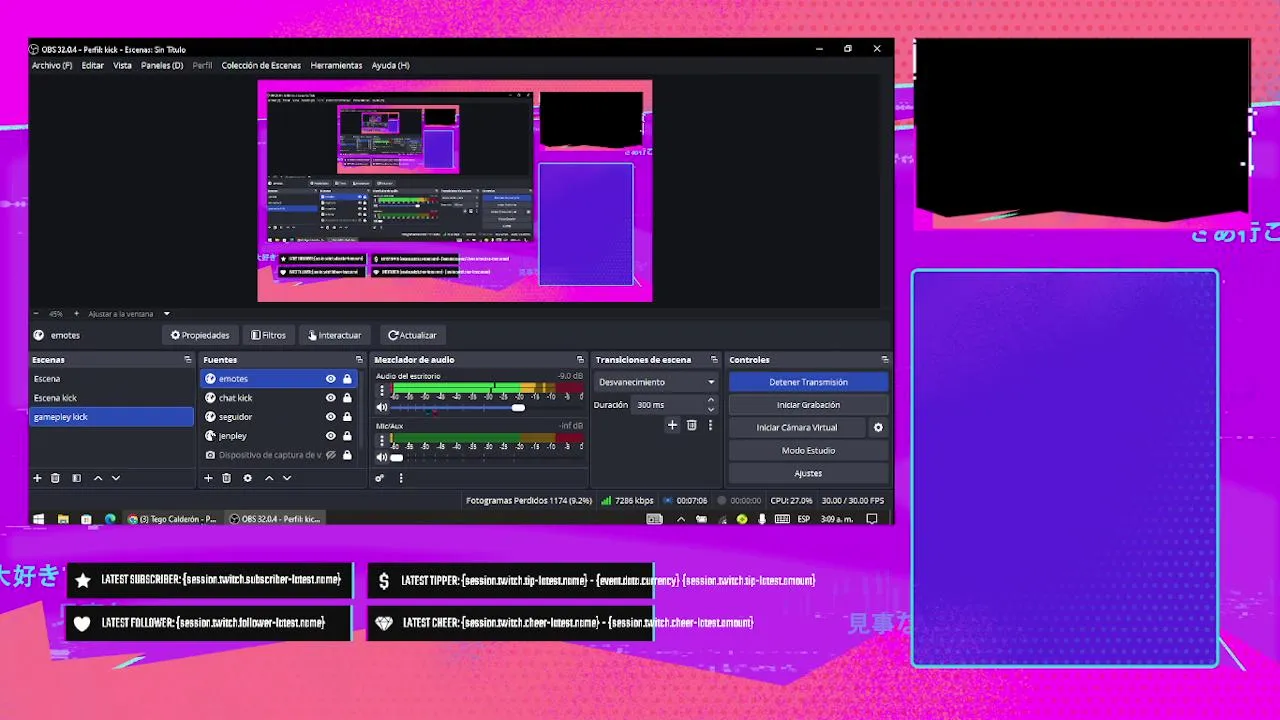The height and width of the screenshot is (720, 1280).
Task: Open the Paneles menu
Action: tap(162, 65)
